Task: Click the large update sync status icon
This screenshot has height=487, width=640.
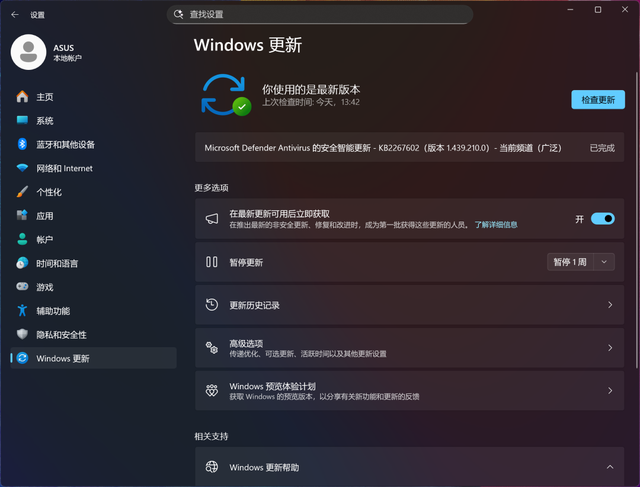Action: coord(226,95)
